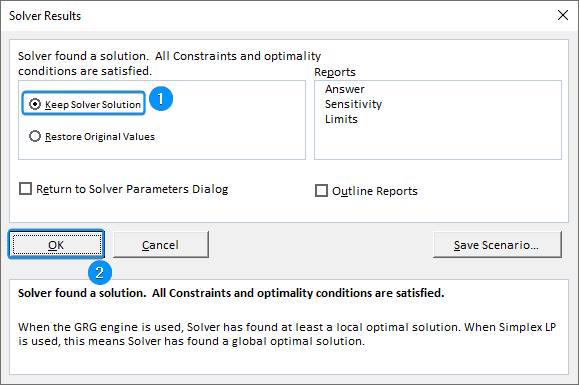Open the Save Scenario dialog

click(x=497, y=245)
